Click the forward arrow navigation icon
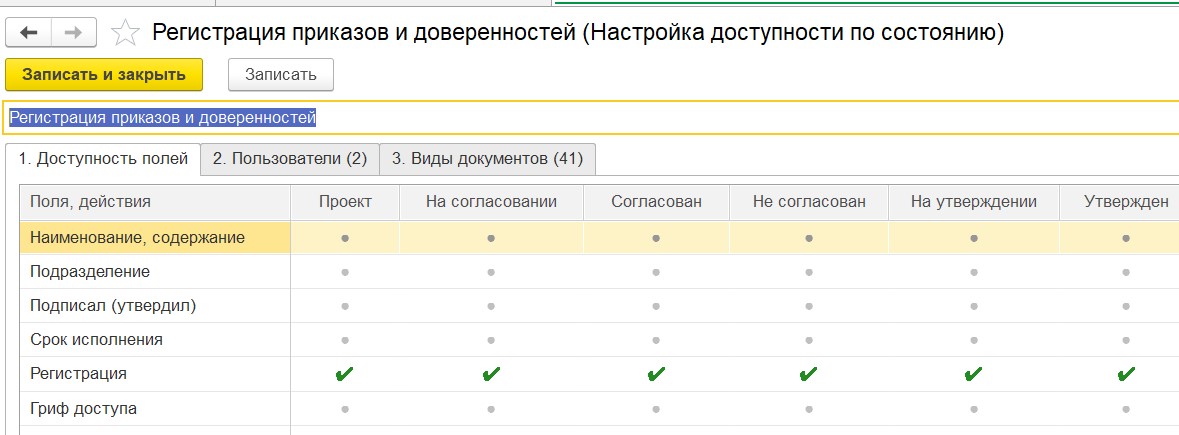The height and width of the screenshot is (435, 1179). tap(73, 32)
